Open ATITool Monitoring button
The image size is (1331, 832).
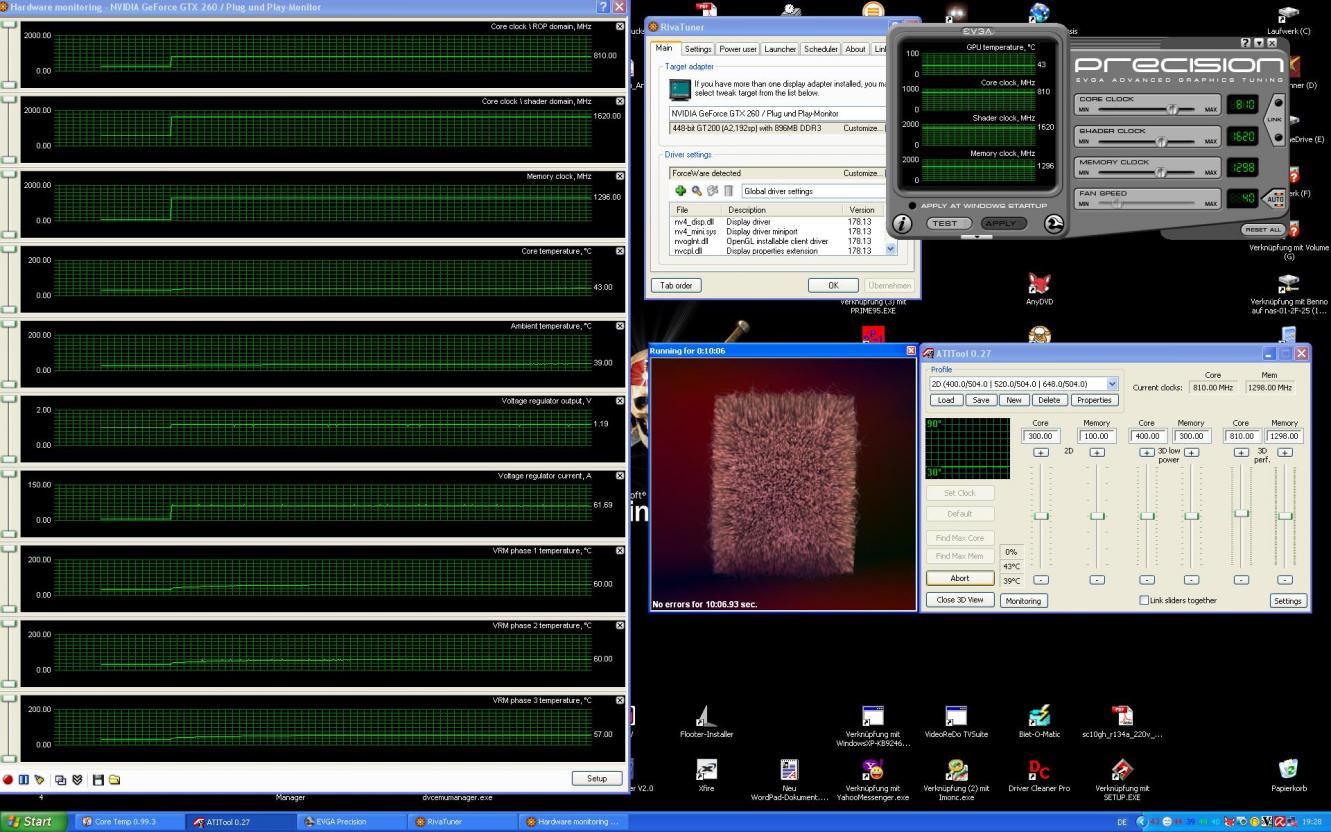point(1023,601)
